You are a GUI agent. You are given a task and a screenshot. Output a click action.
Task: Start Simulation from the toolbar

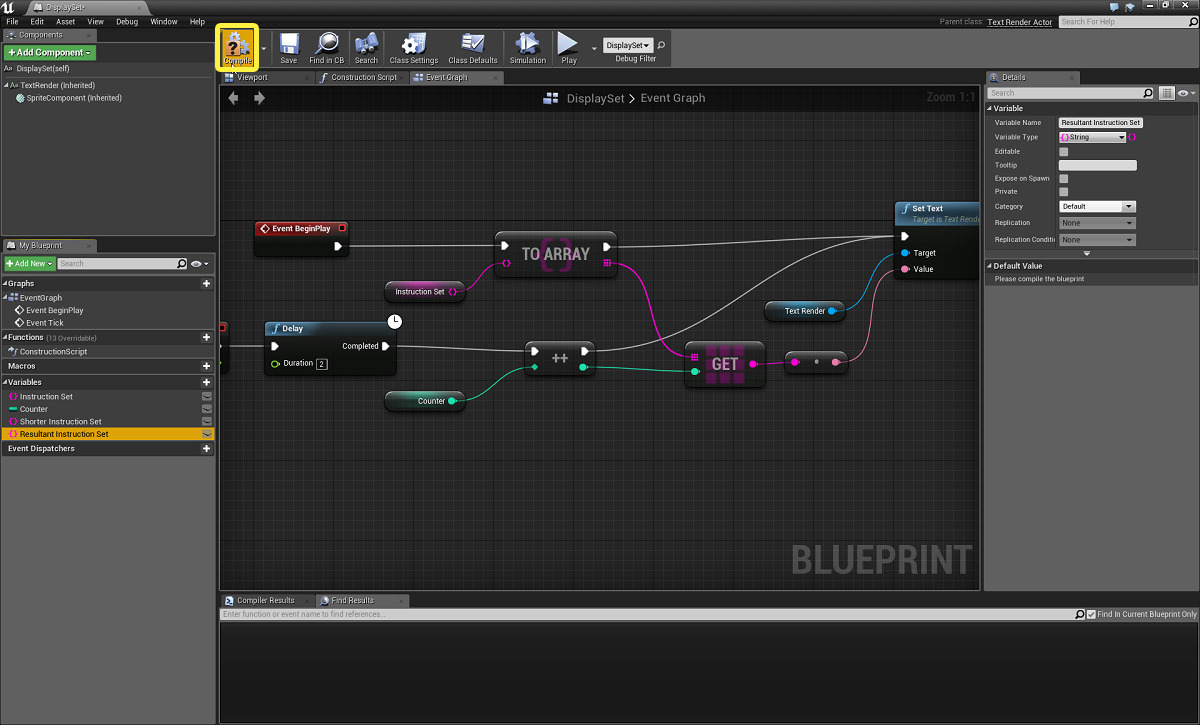click(x=527, y=47)
